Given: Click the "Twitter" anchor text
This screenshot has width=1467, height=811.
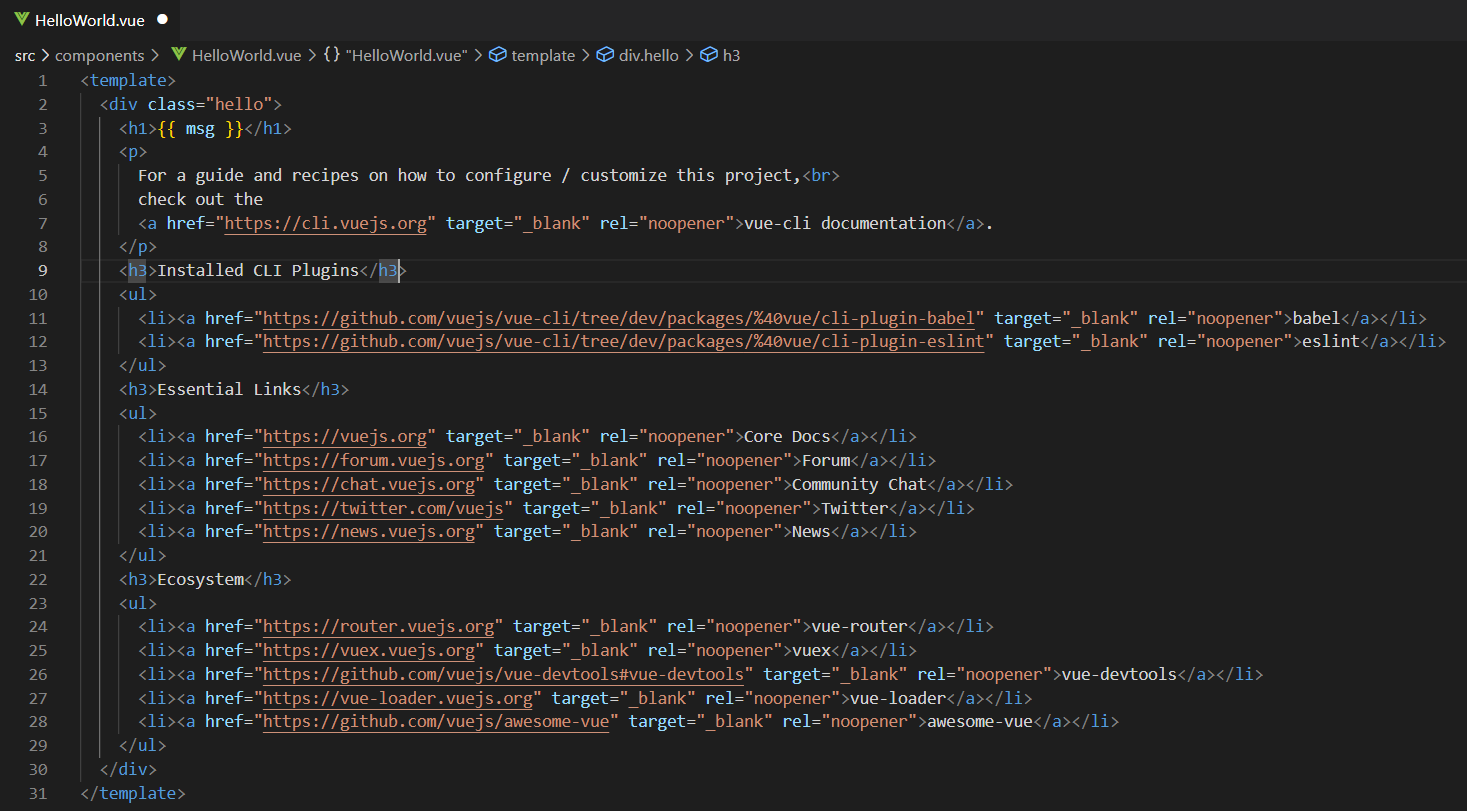Looking at the screenshot, I should pyautogui.click(x=854, y=508).
